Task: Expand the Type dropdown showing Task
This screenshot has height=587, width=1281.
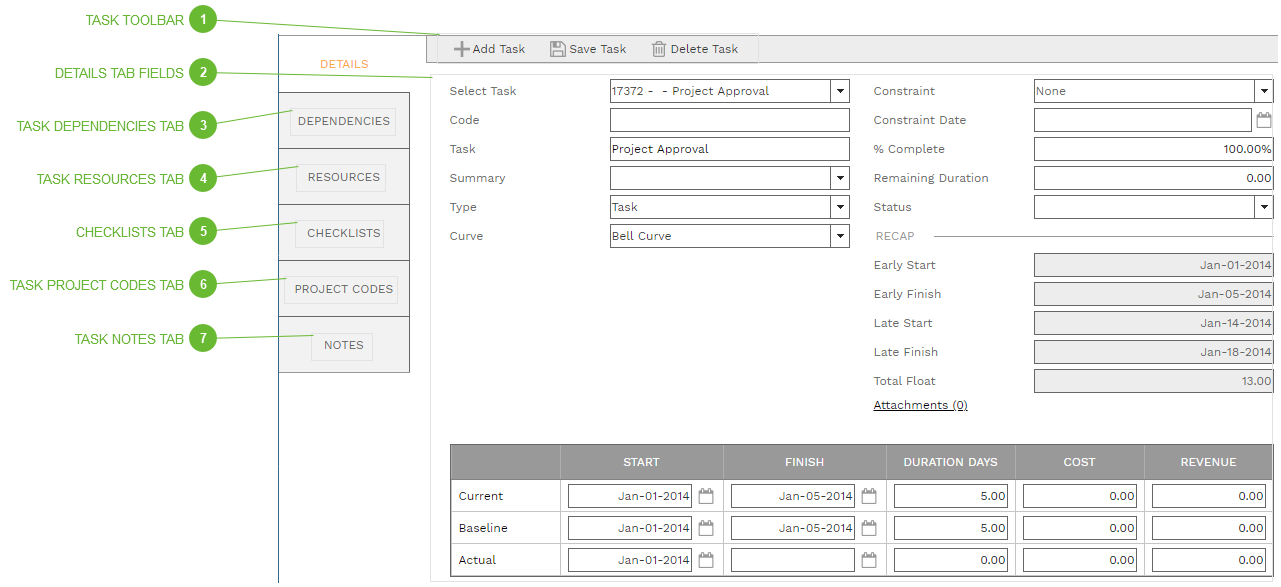Action: click(x=839, y=207)
